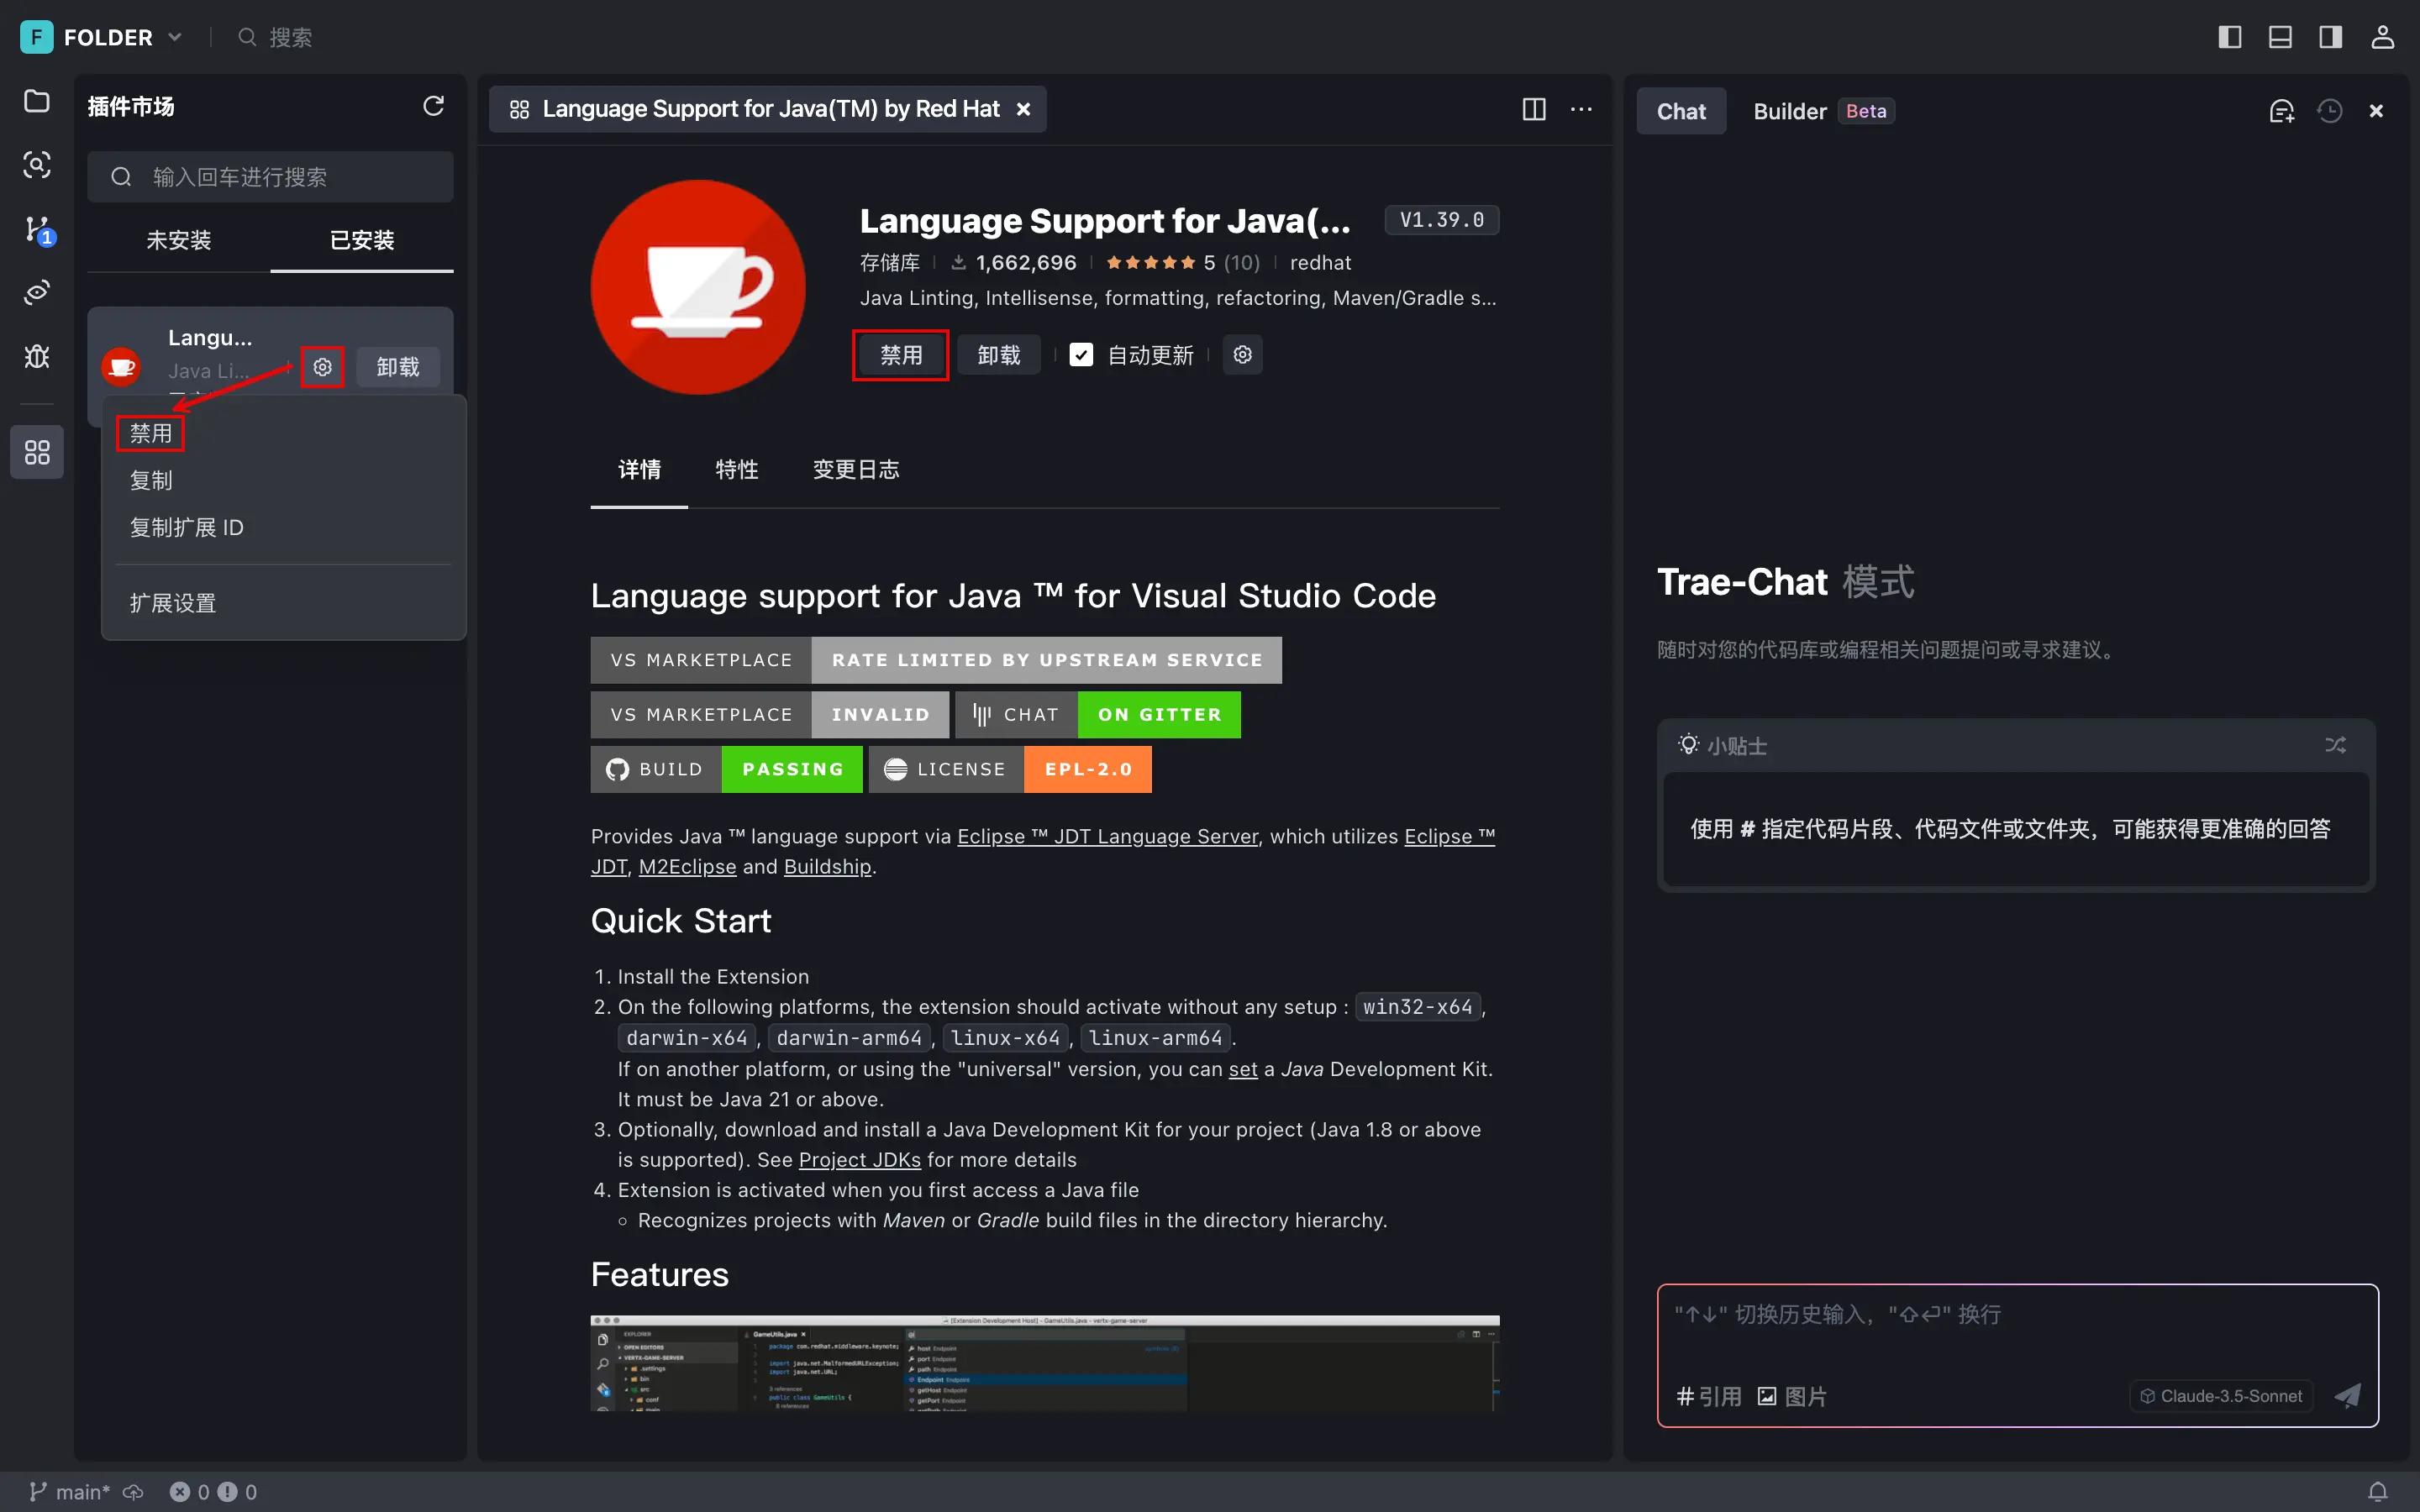
Task: Open chat history clock icon
Action: coord(2329,111)
